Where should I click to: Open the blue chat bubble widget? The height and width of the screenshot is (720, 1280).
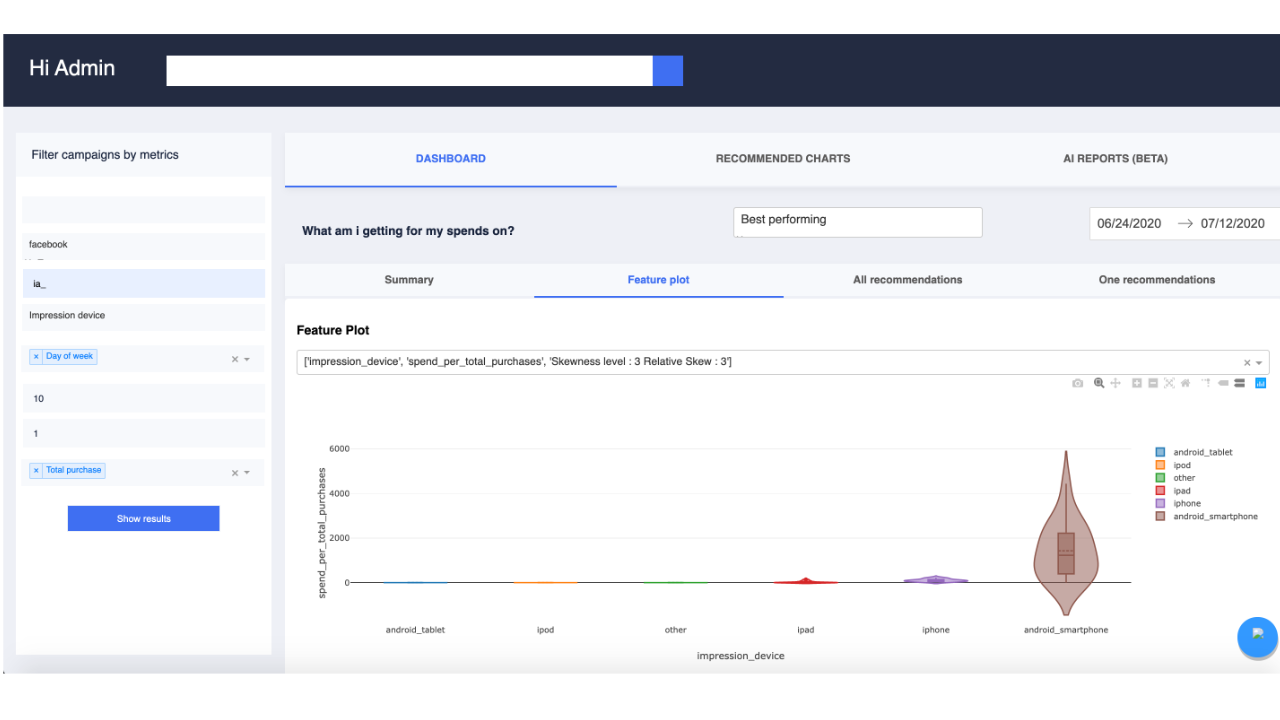click(x=1257, y=637)
